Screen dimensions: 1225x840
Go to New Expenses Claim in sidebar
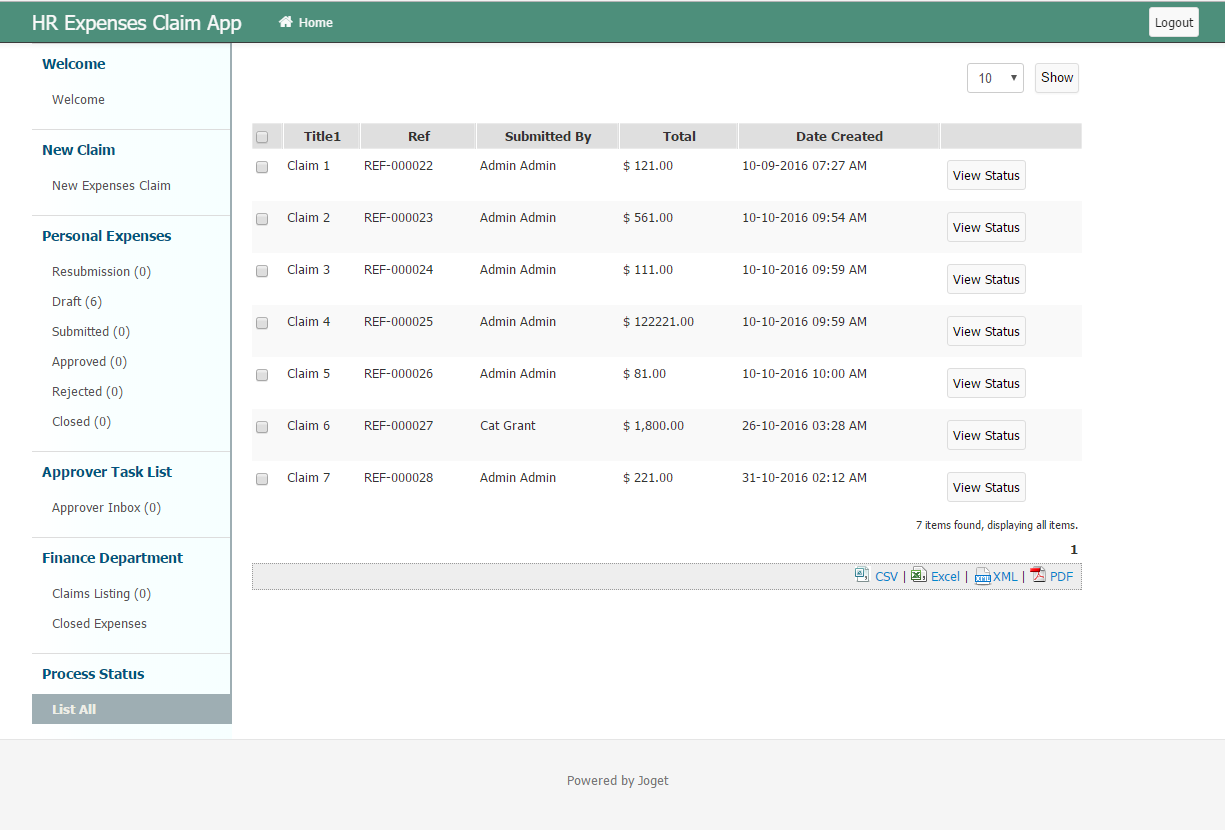point(111,185)
